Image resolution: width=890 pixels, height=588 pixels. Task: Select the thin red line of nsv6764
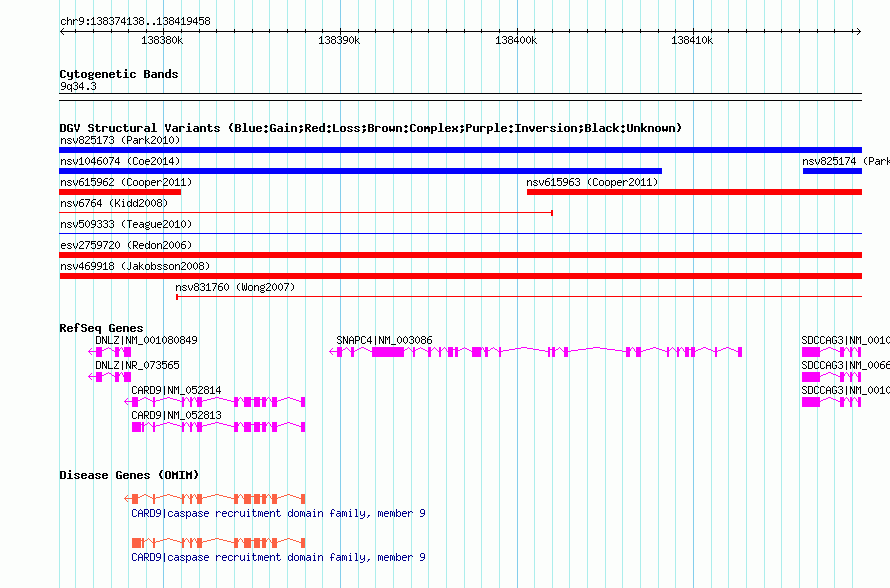click(x=306, y=213)
